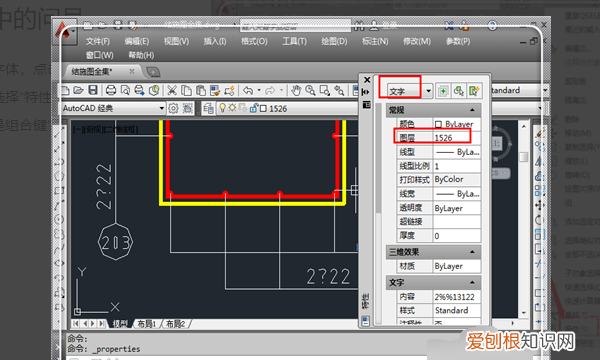
Task: Switch to the 布局1 layout tab
Action: [147, 324]
